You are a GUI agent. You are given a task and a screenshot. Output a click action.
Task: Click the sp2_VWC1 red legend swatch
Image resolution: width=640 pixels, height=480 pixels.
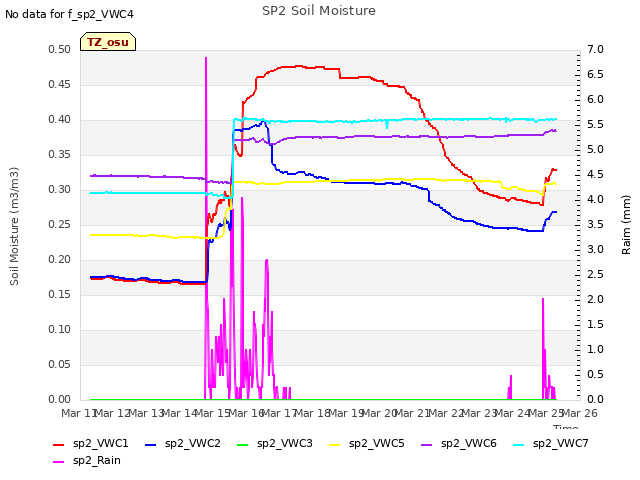pos(59,444)
